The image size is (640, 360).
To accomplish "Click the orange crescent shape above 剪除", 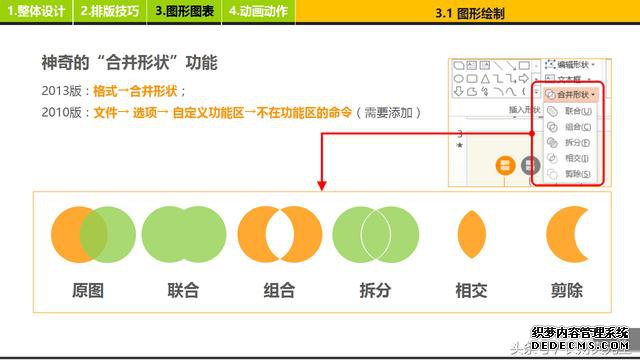I will pyautogui.click(x=567, y=234).
